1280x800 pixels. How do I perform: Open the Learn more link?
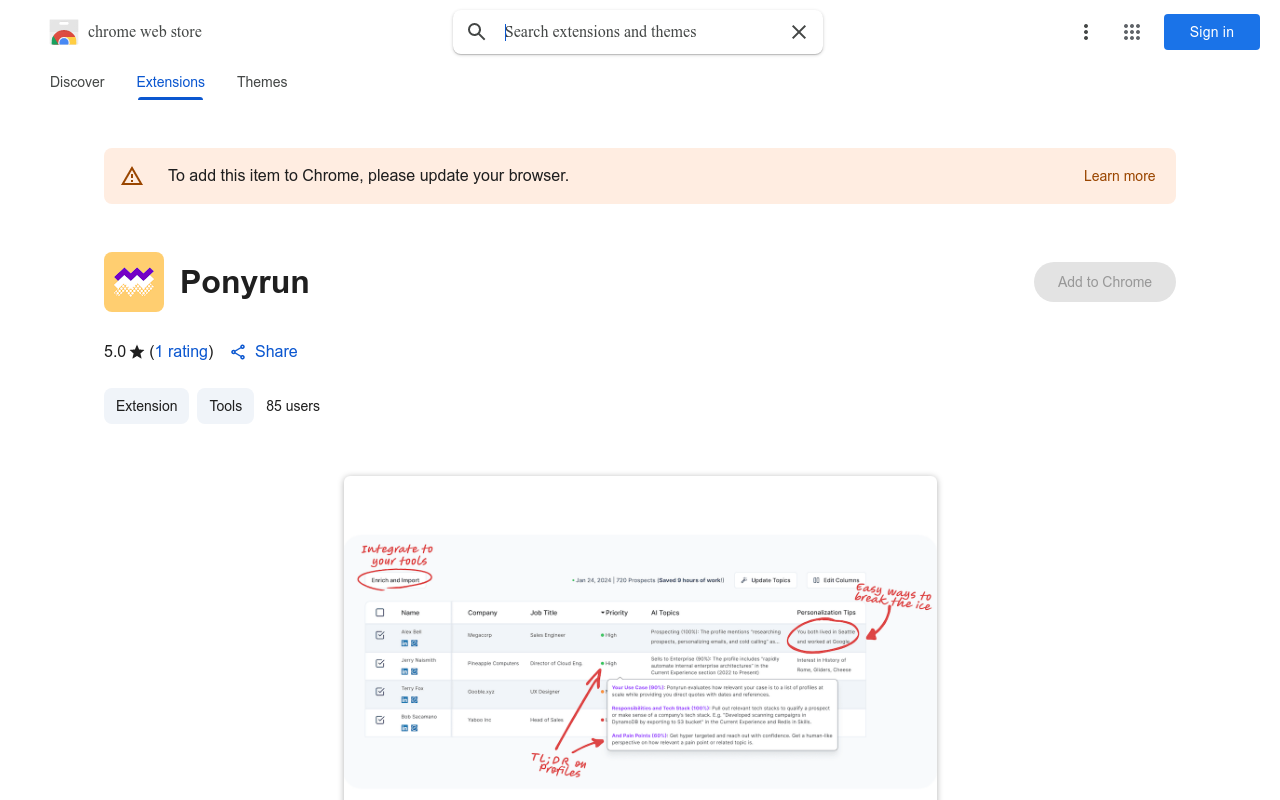pos(1119,176)
